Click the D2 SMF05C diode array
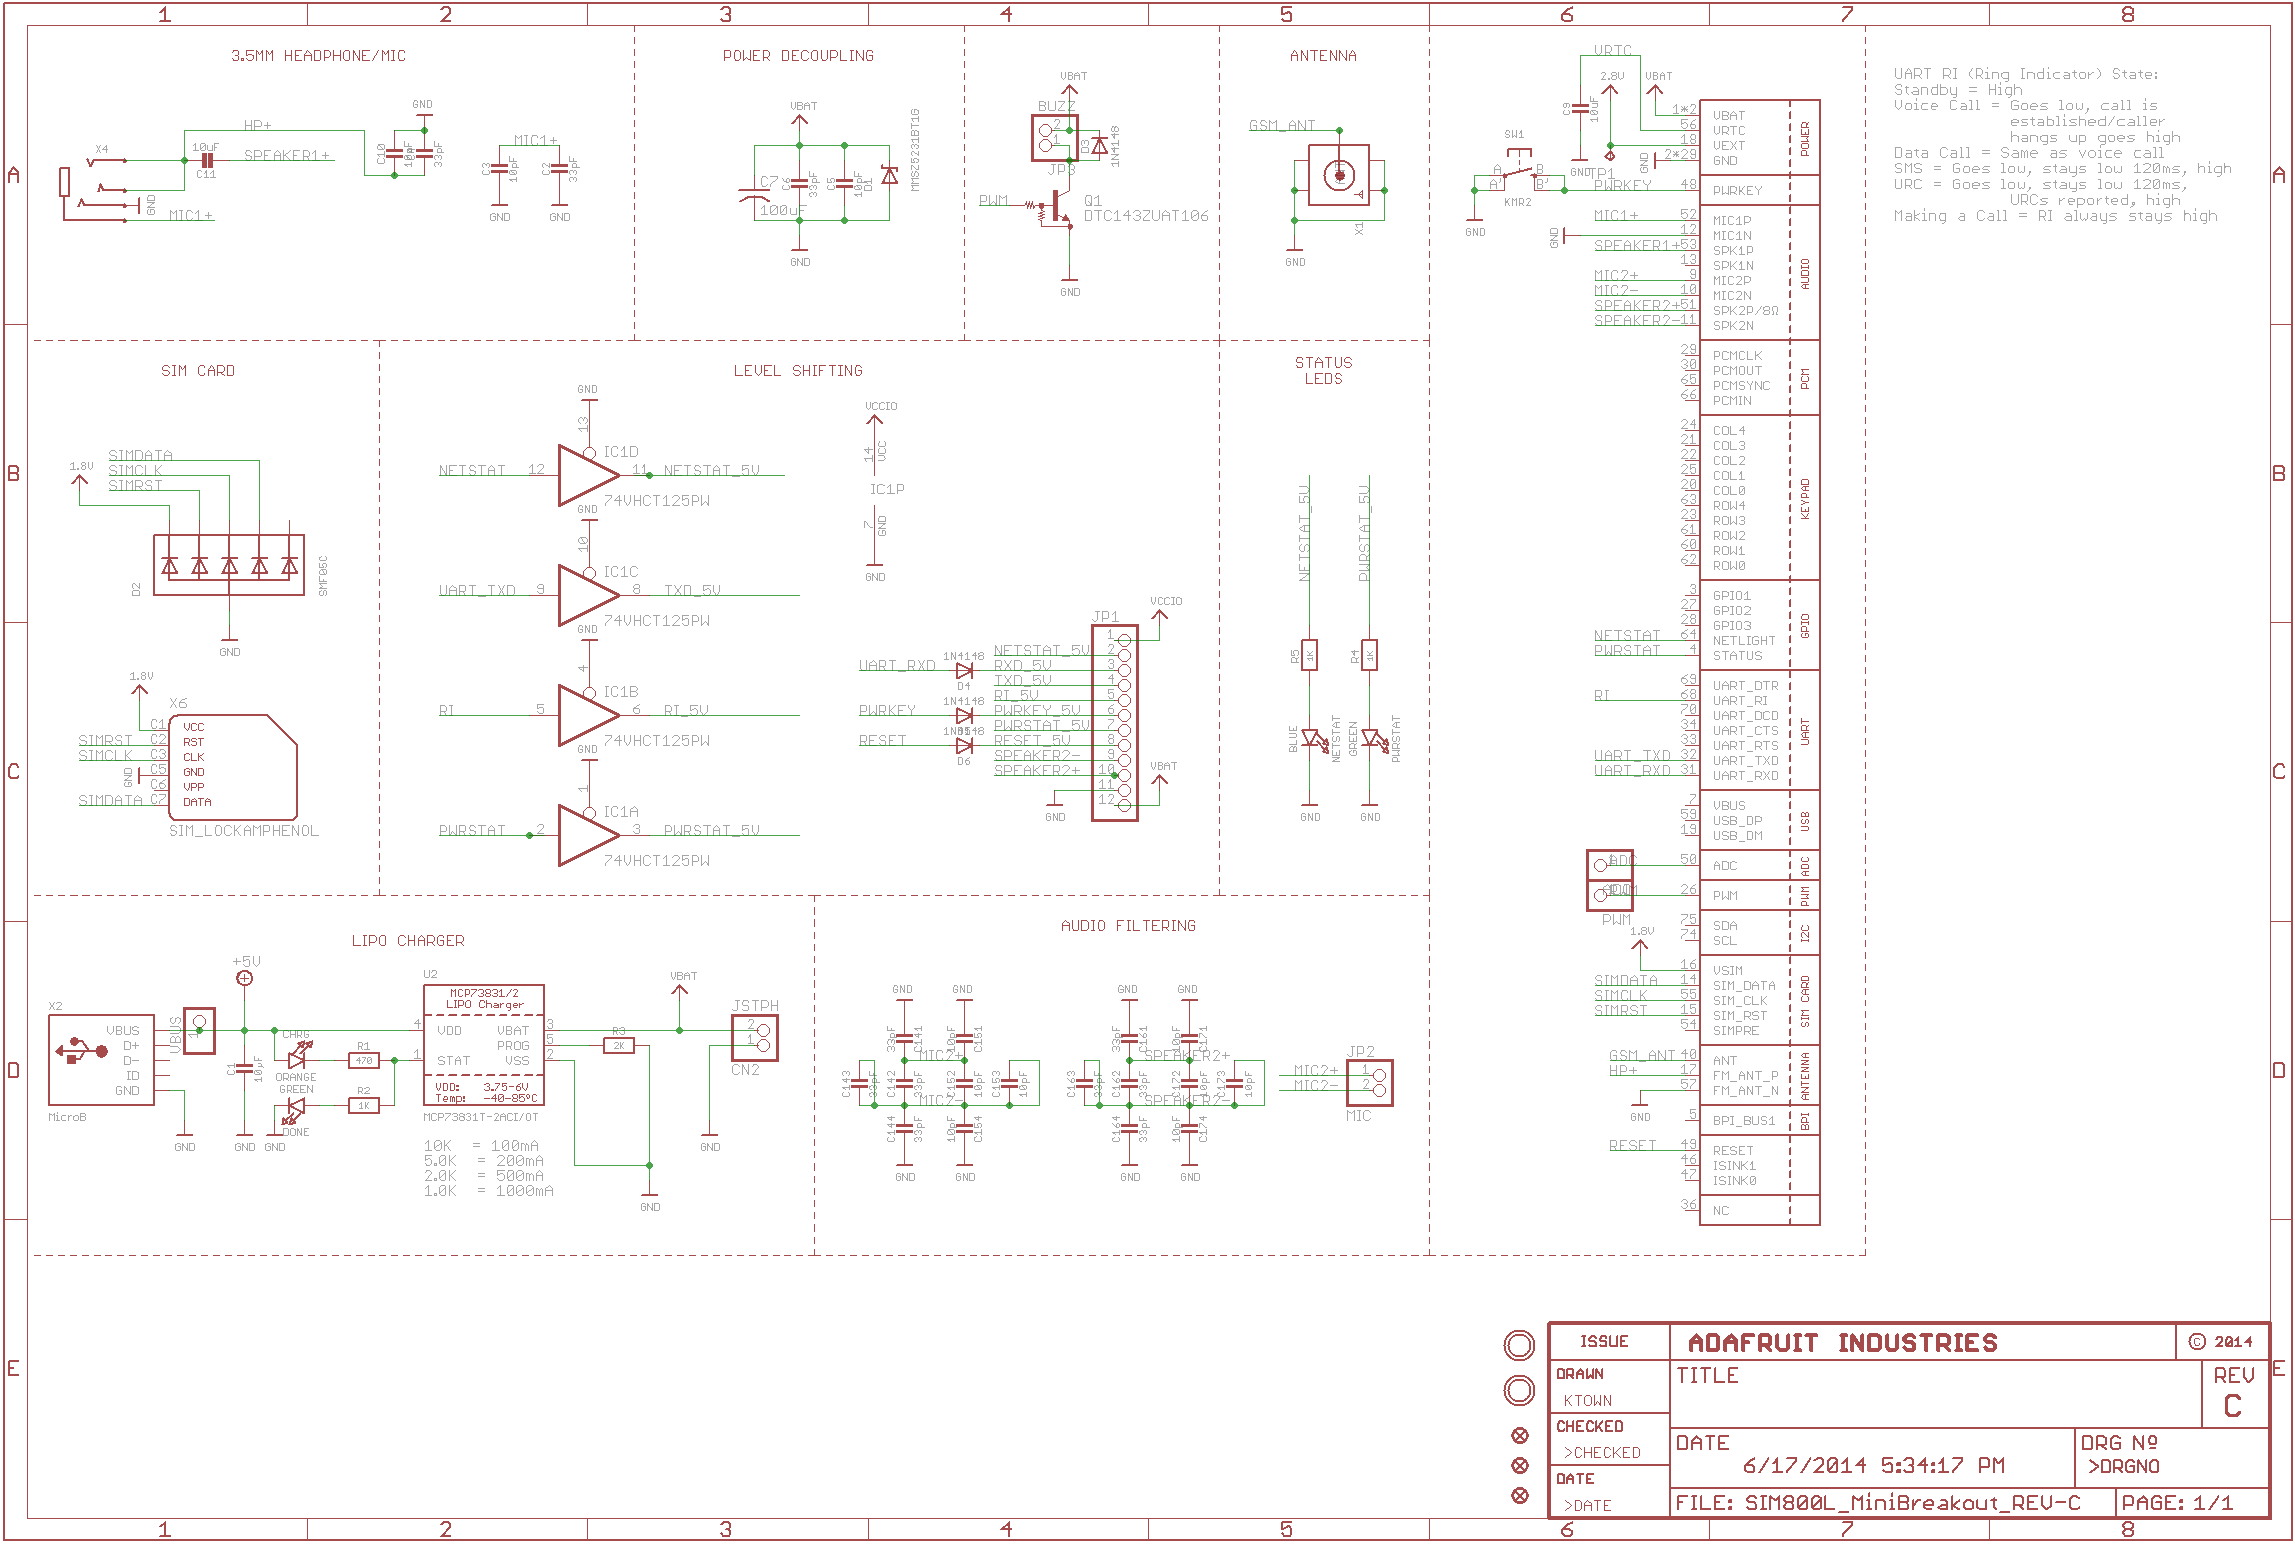 [229, 565]
